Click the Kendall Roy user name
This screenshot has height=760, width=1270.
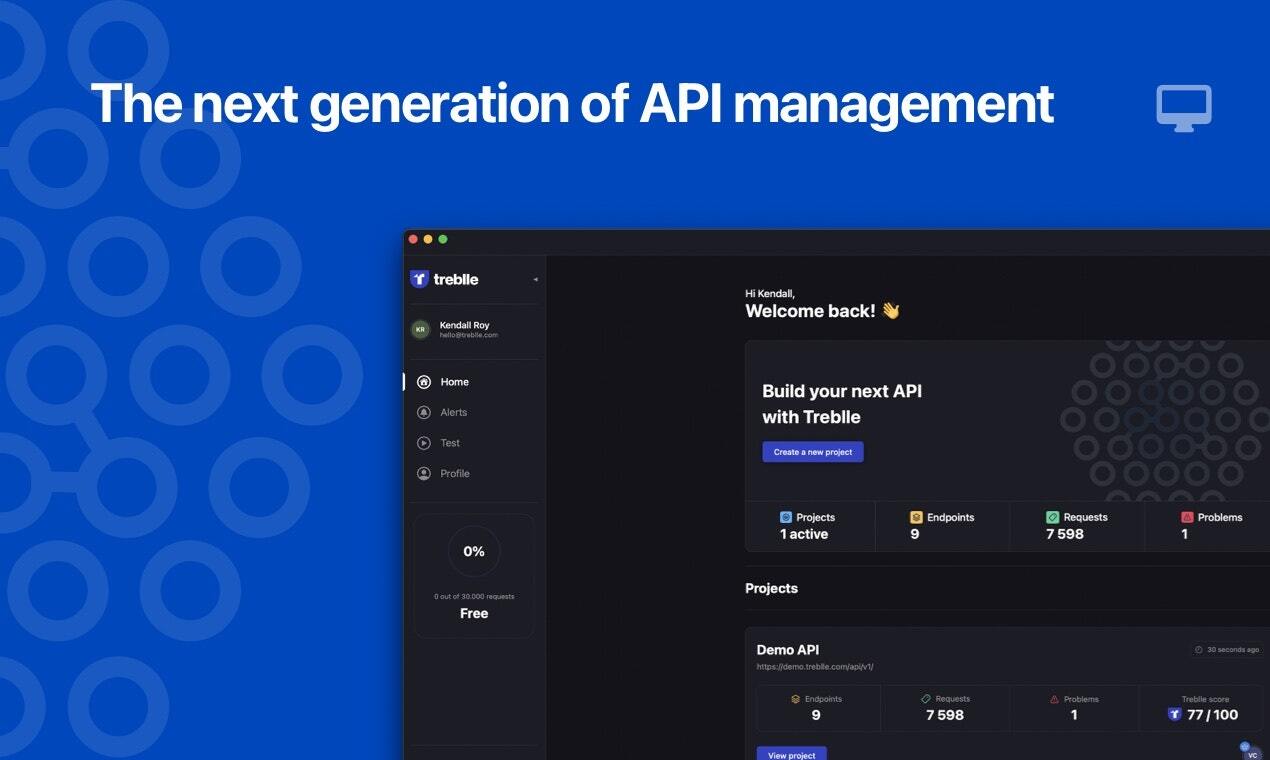coord(465,325)
